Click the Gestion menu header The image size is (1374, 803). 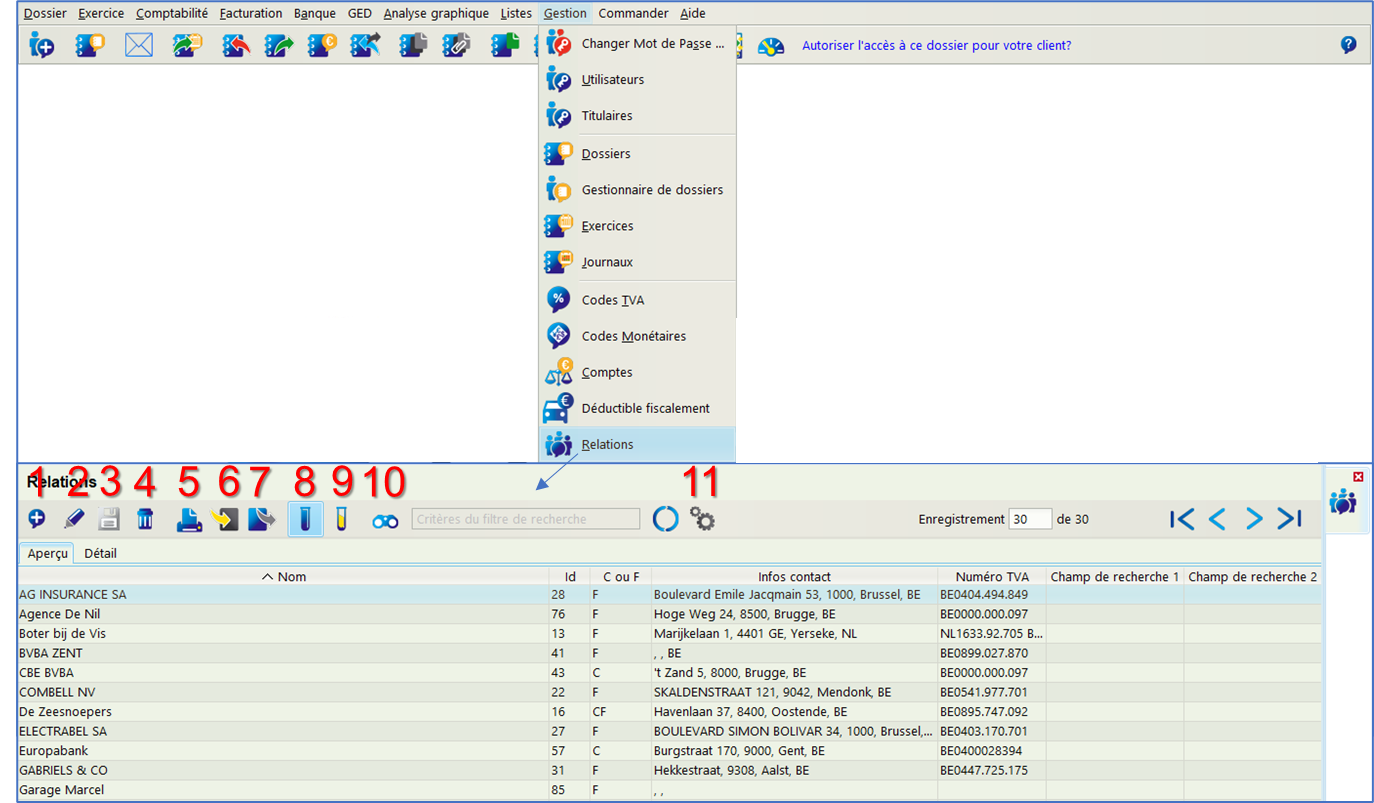[x=565, y=13]
